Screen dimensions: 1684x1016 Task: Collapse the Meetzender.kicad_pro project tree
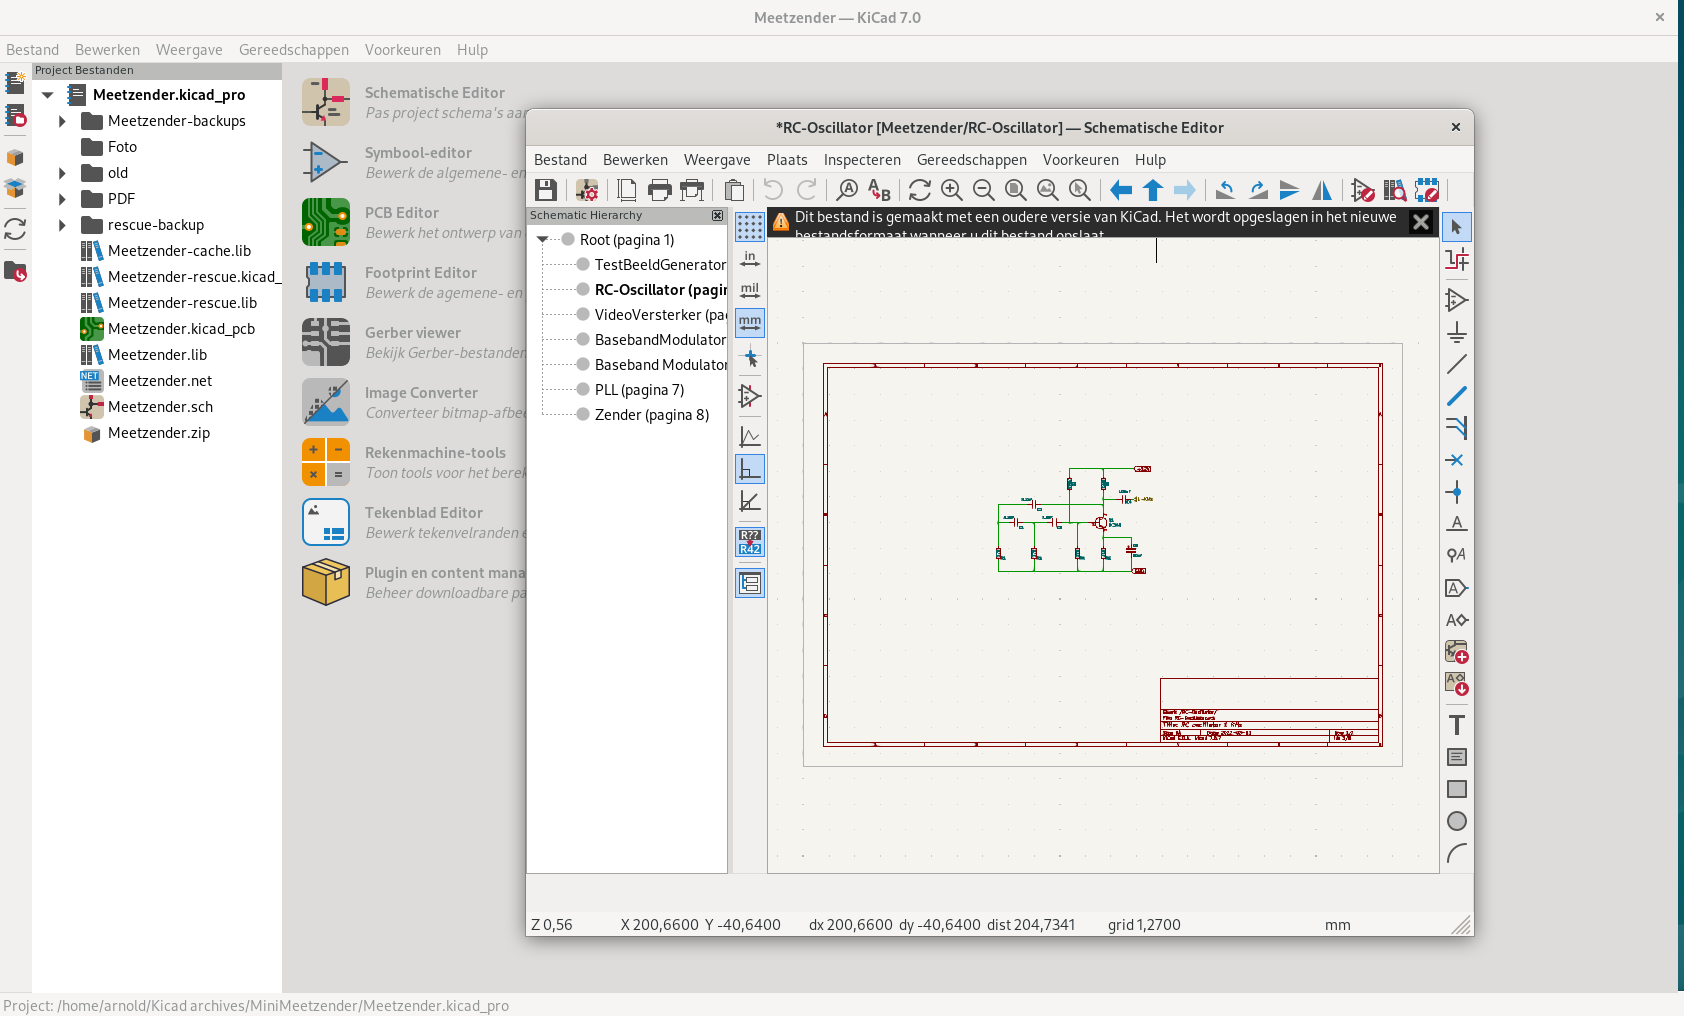[47, 95]
